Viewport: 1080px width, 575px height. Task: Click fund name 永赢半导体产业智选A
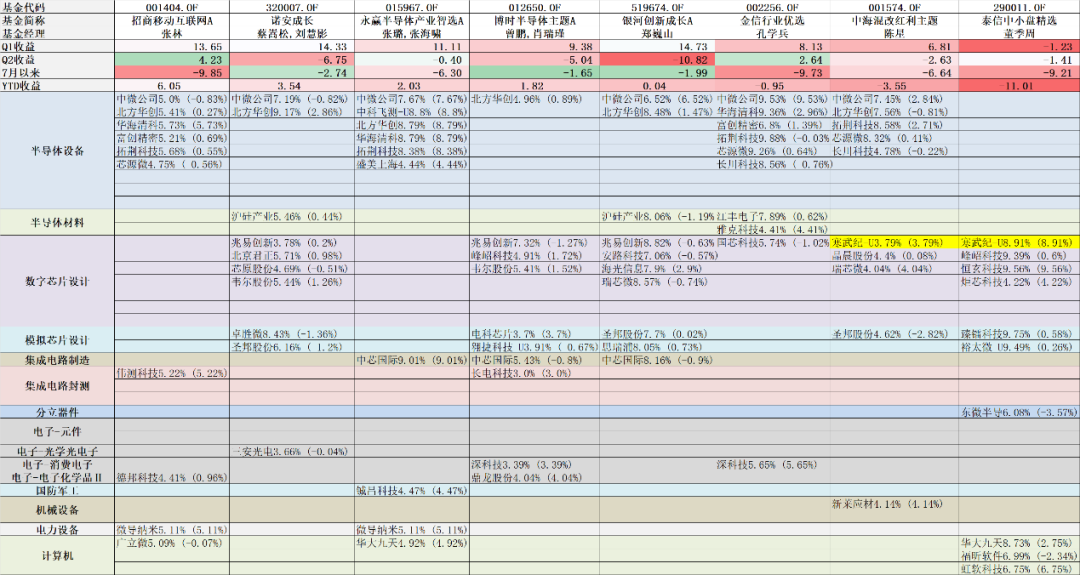point(411,21)
